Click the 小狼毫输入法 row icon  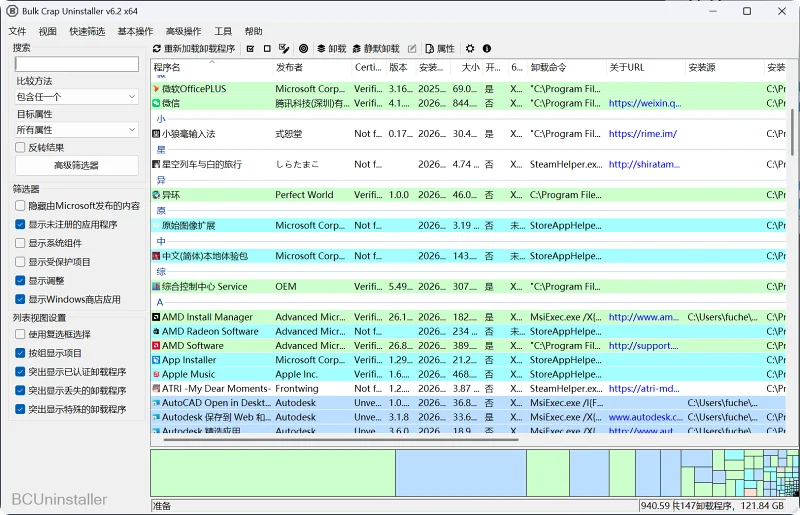tap(156, 134)
